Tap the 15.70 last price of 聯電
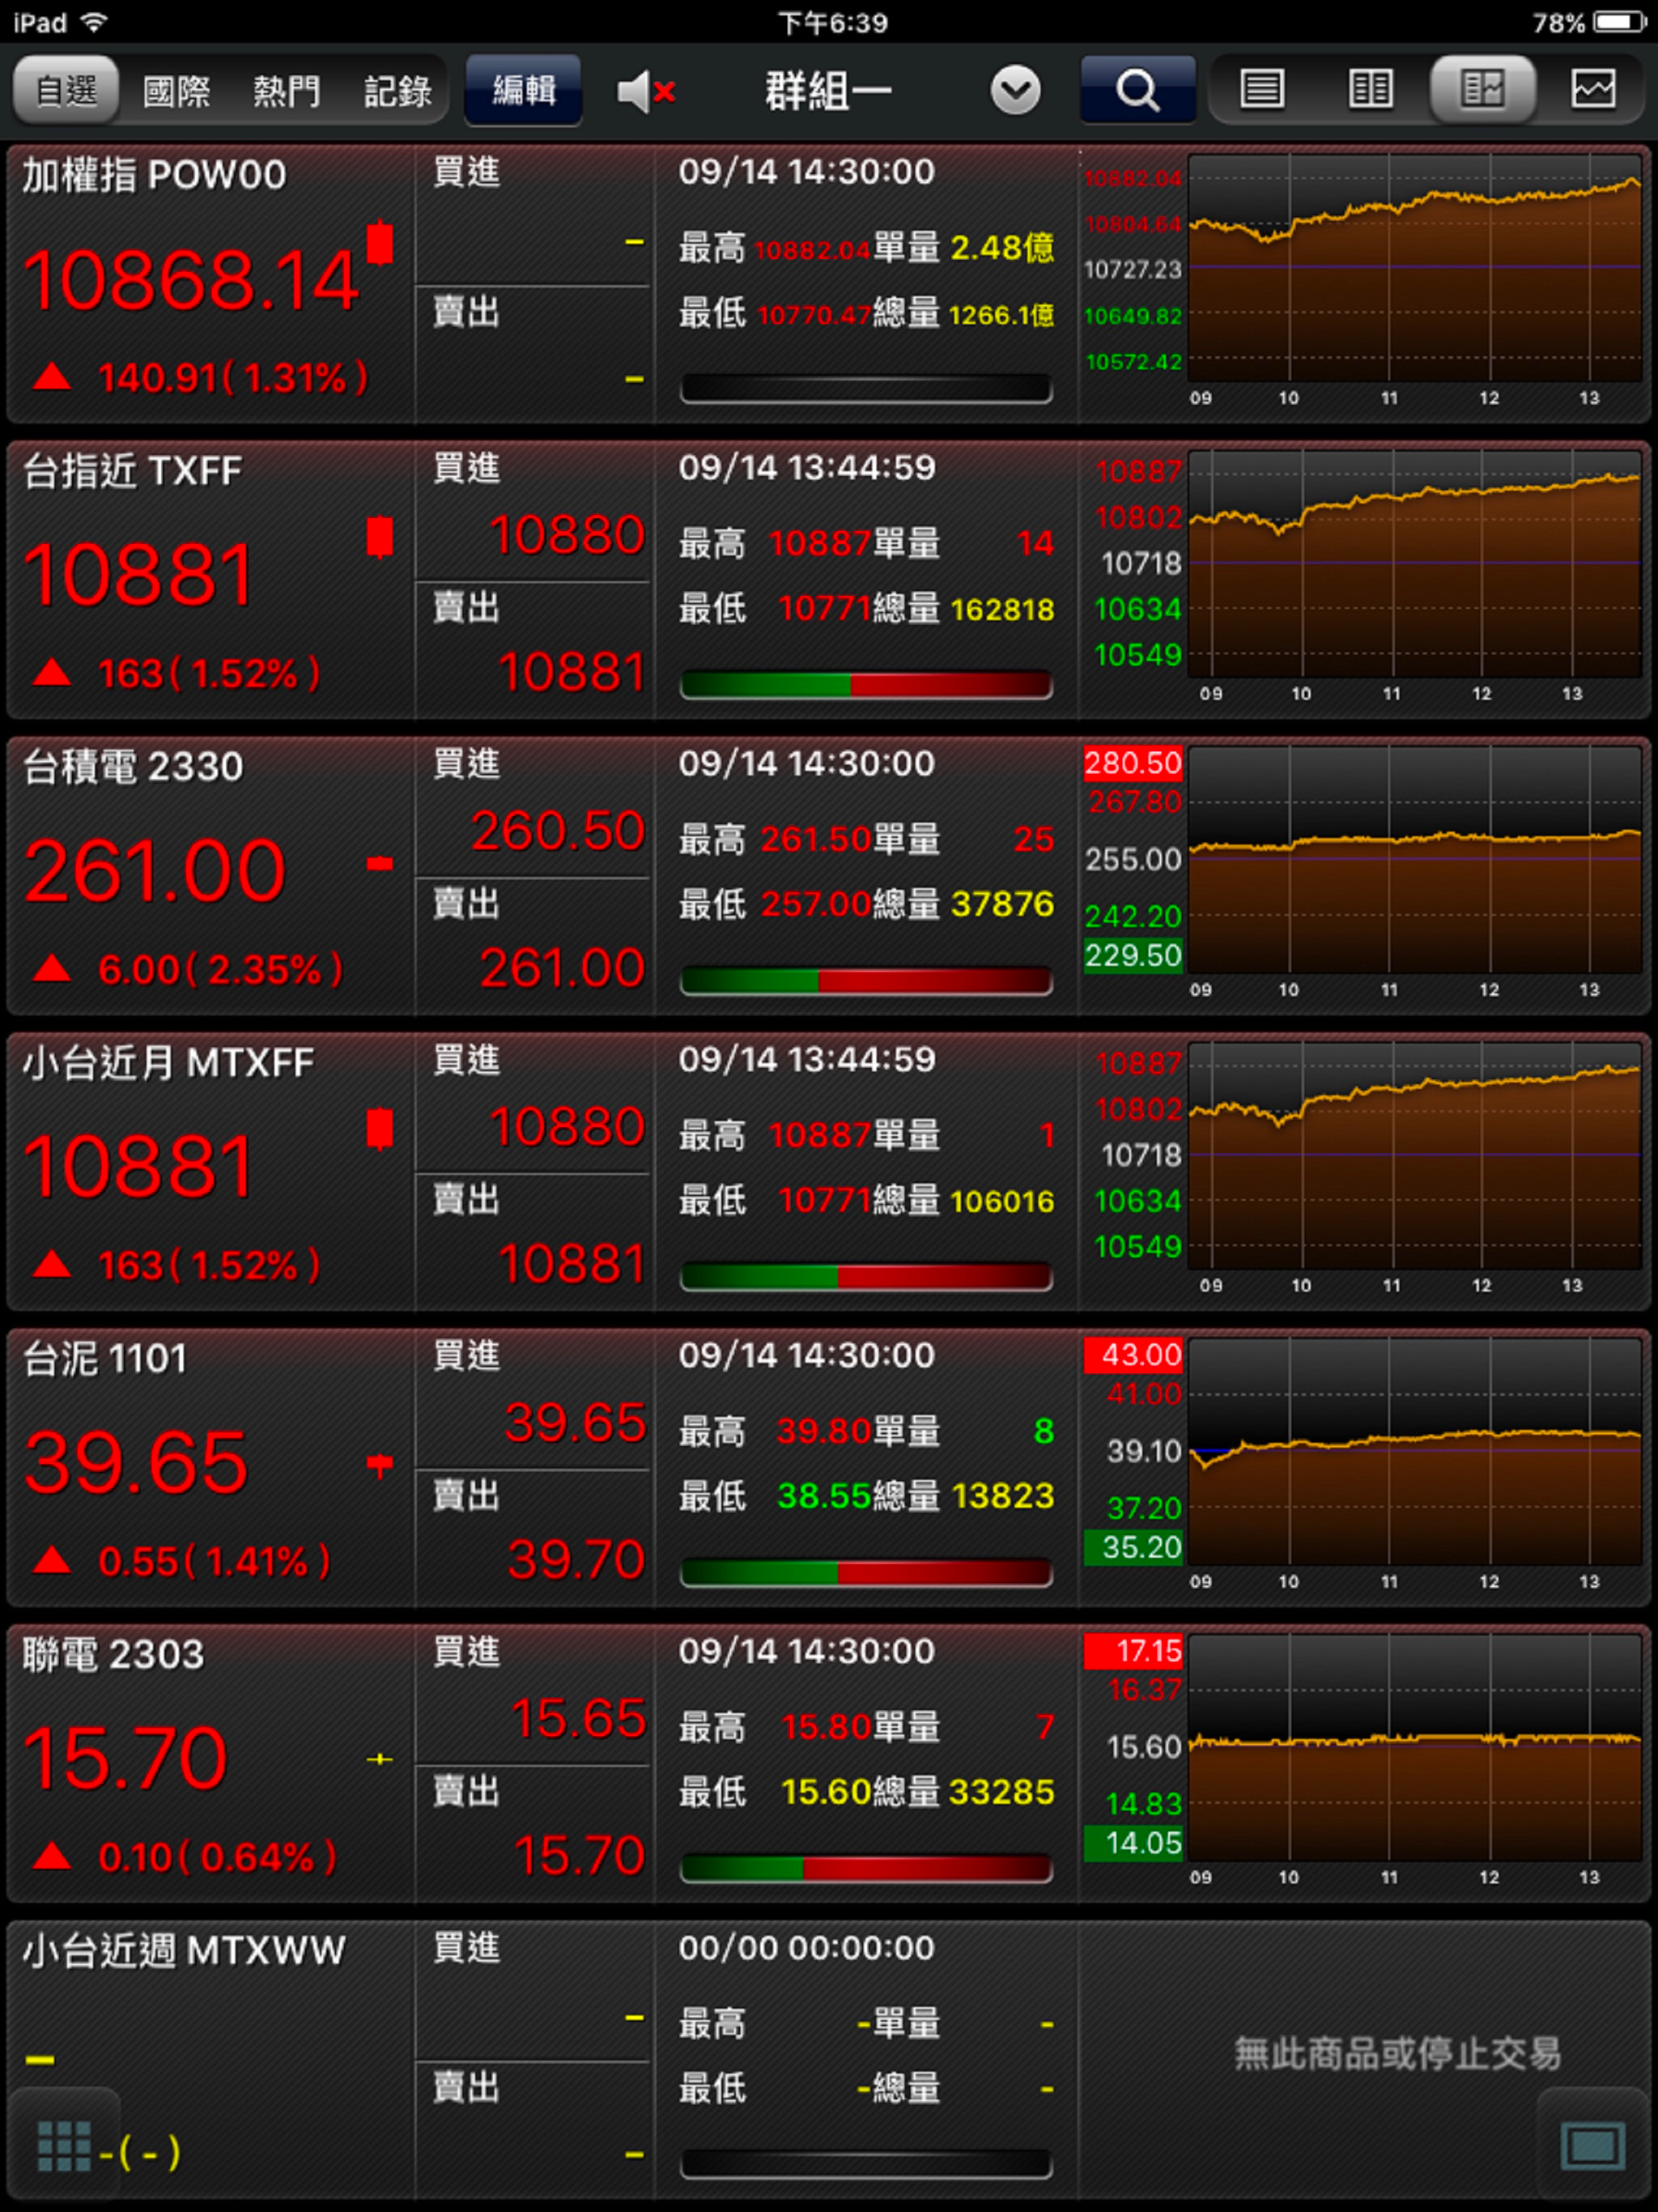 [126, 1759]
